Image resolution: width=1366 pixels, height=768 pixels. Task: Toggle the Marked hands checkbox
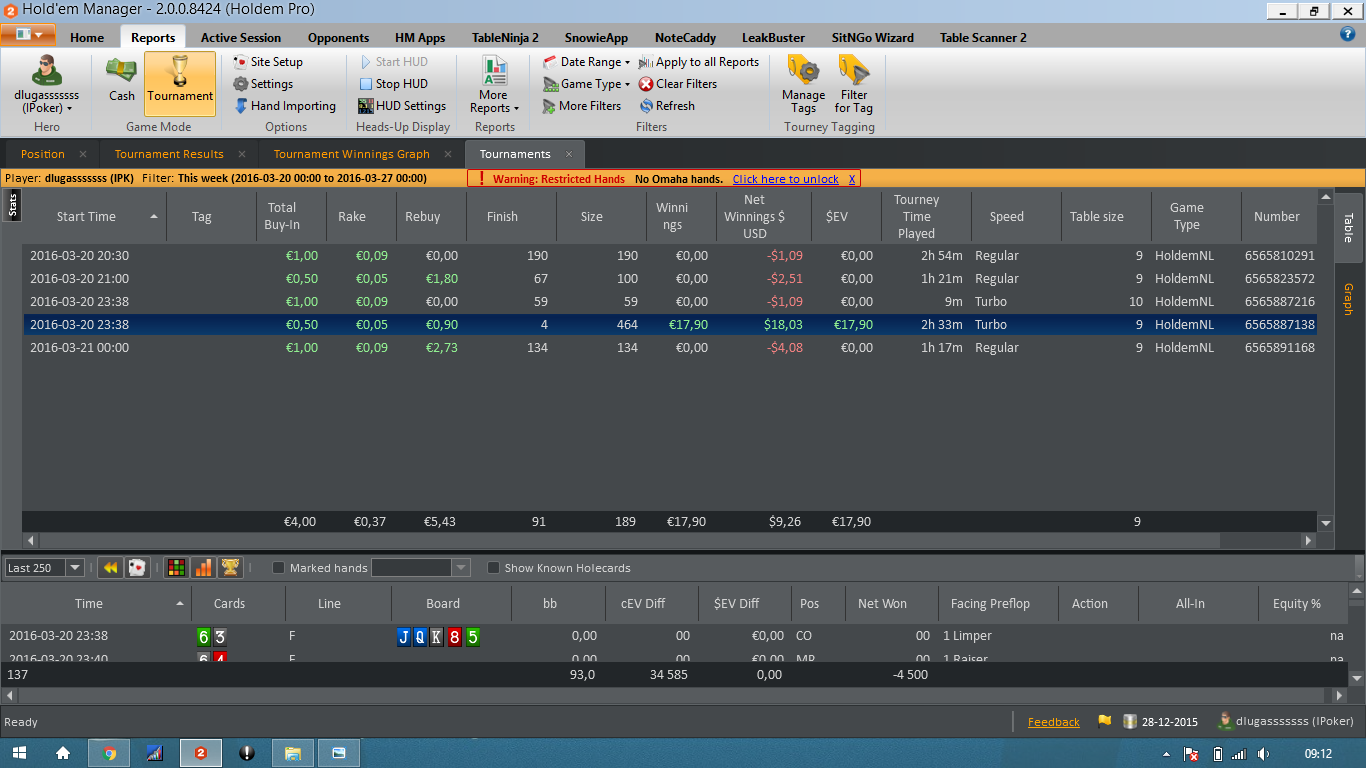tap(279, 568)
